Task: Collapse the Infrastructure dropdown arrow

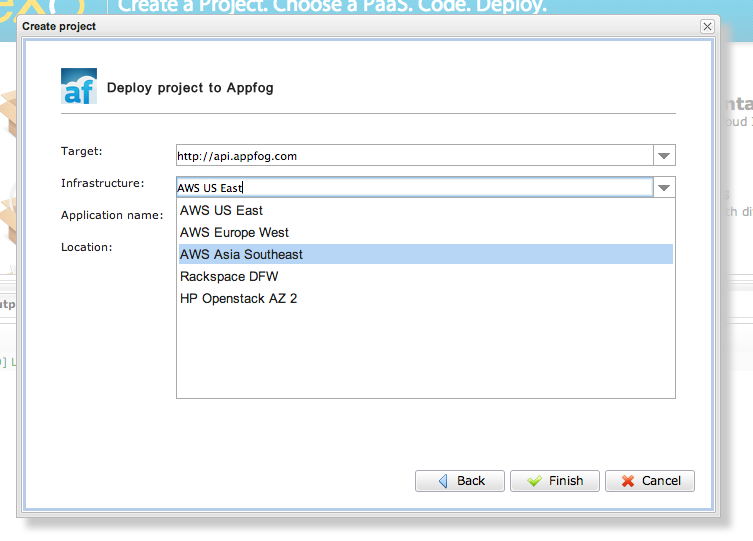Action: click(664, 188)
